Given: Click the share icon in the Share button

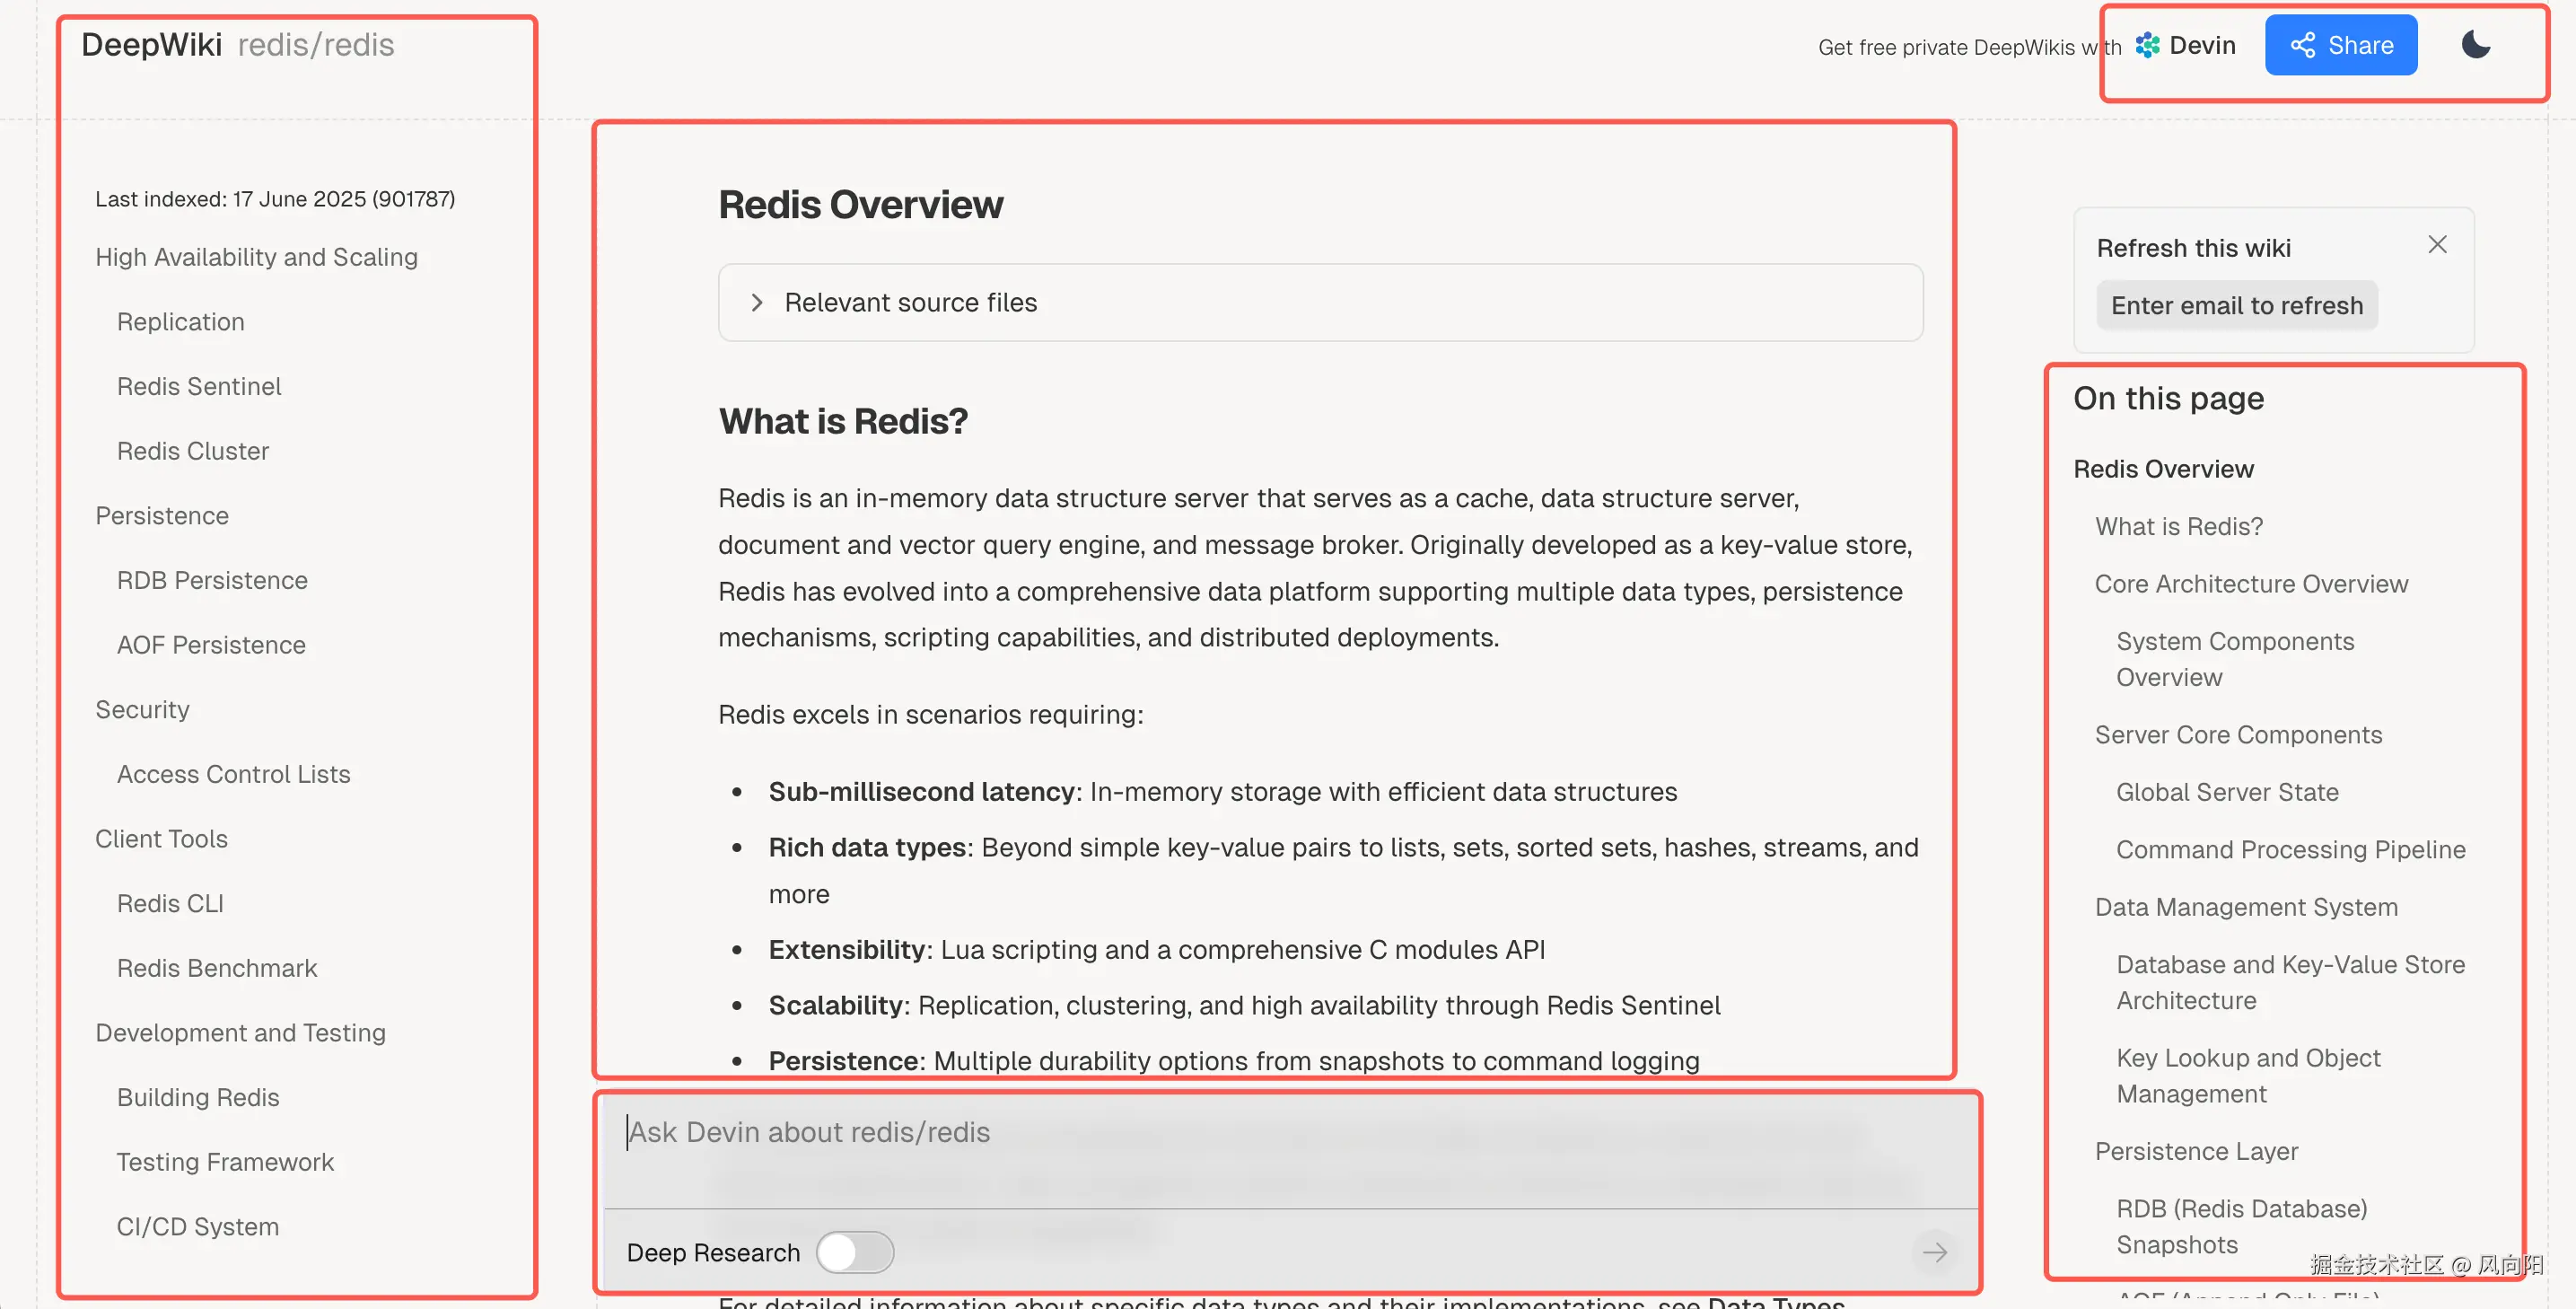Looking at the screenshot, I should [x=2302, y=45].
